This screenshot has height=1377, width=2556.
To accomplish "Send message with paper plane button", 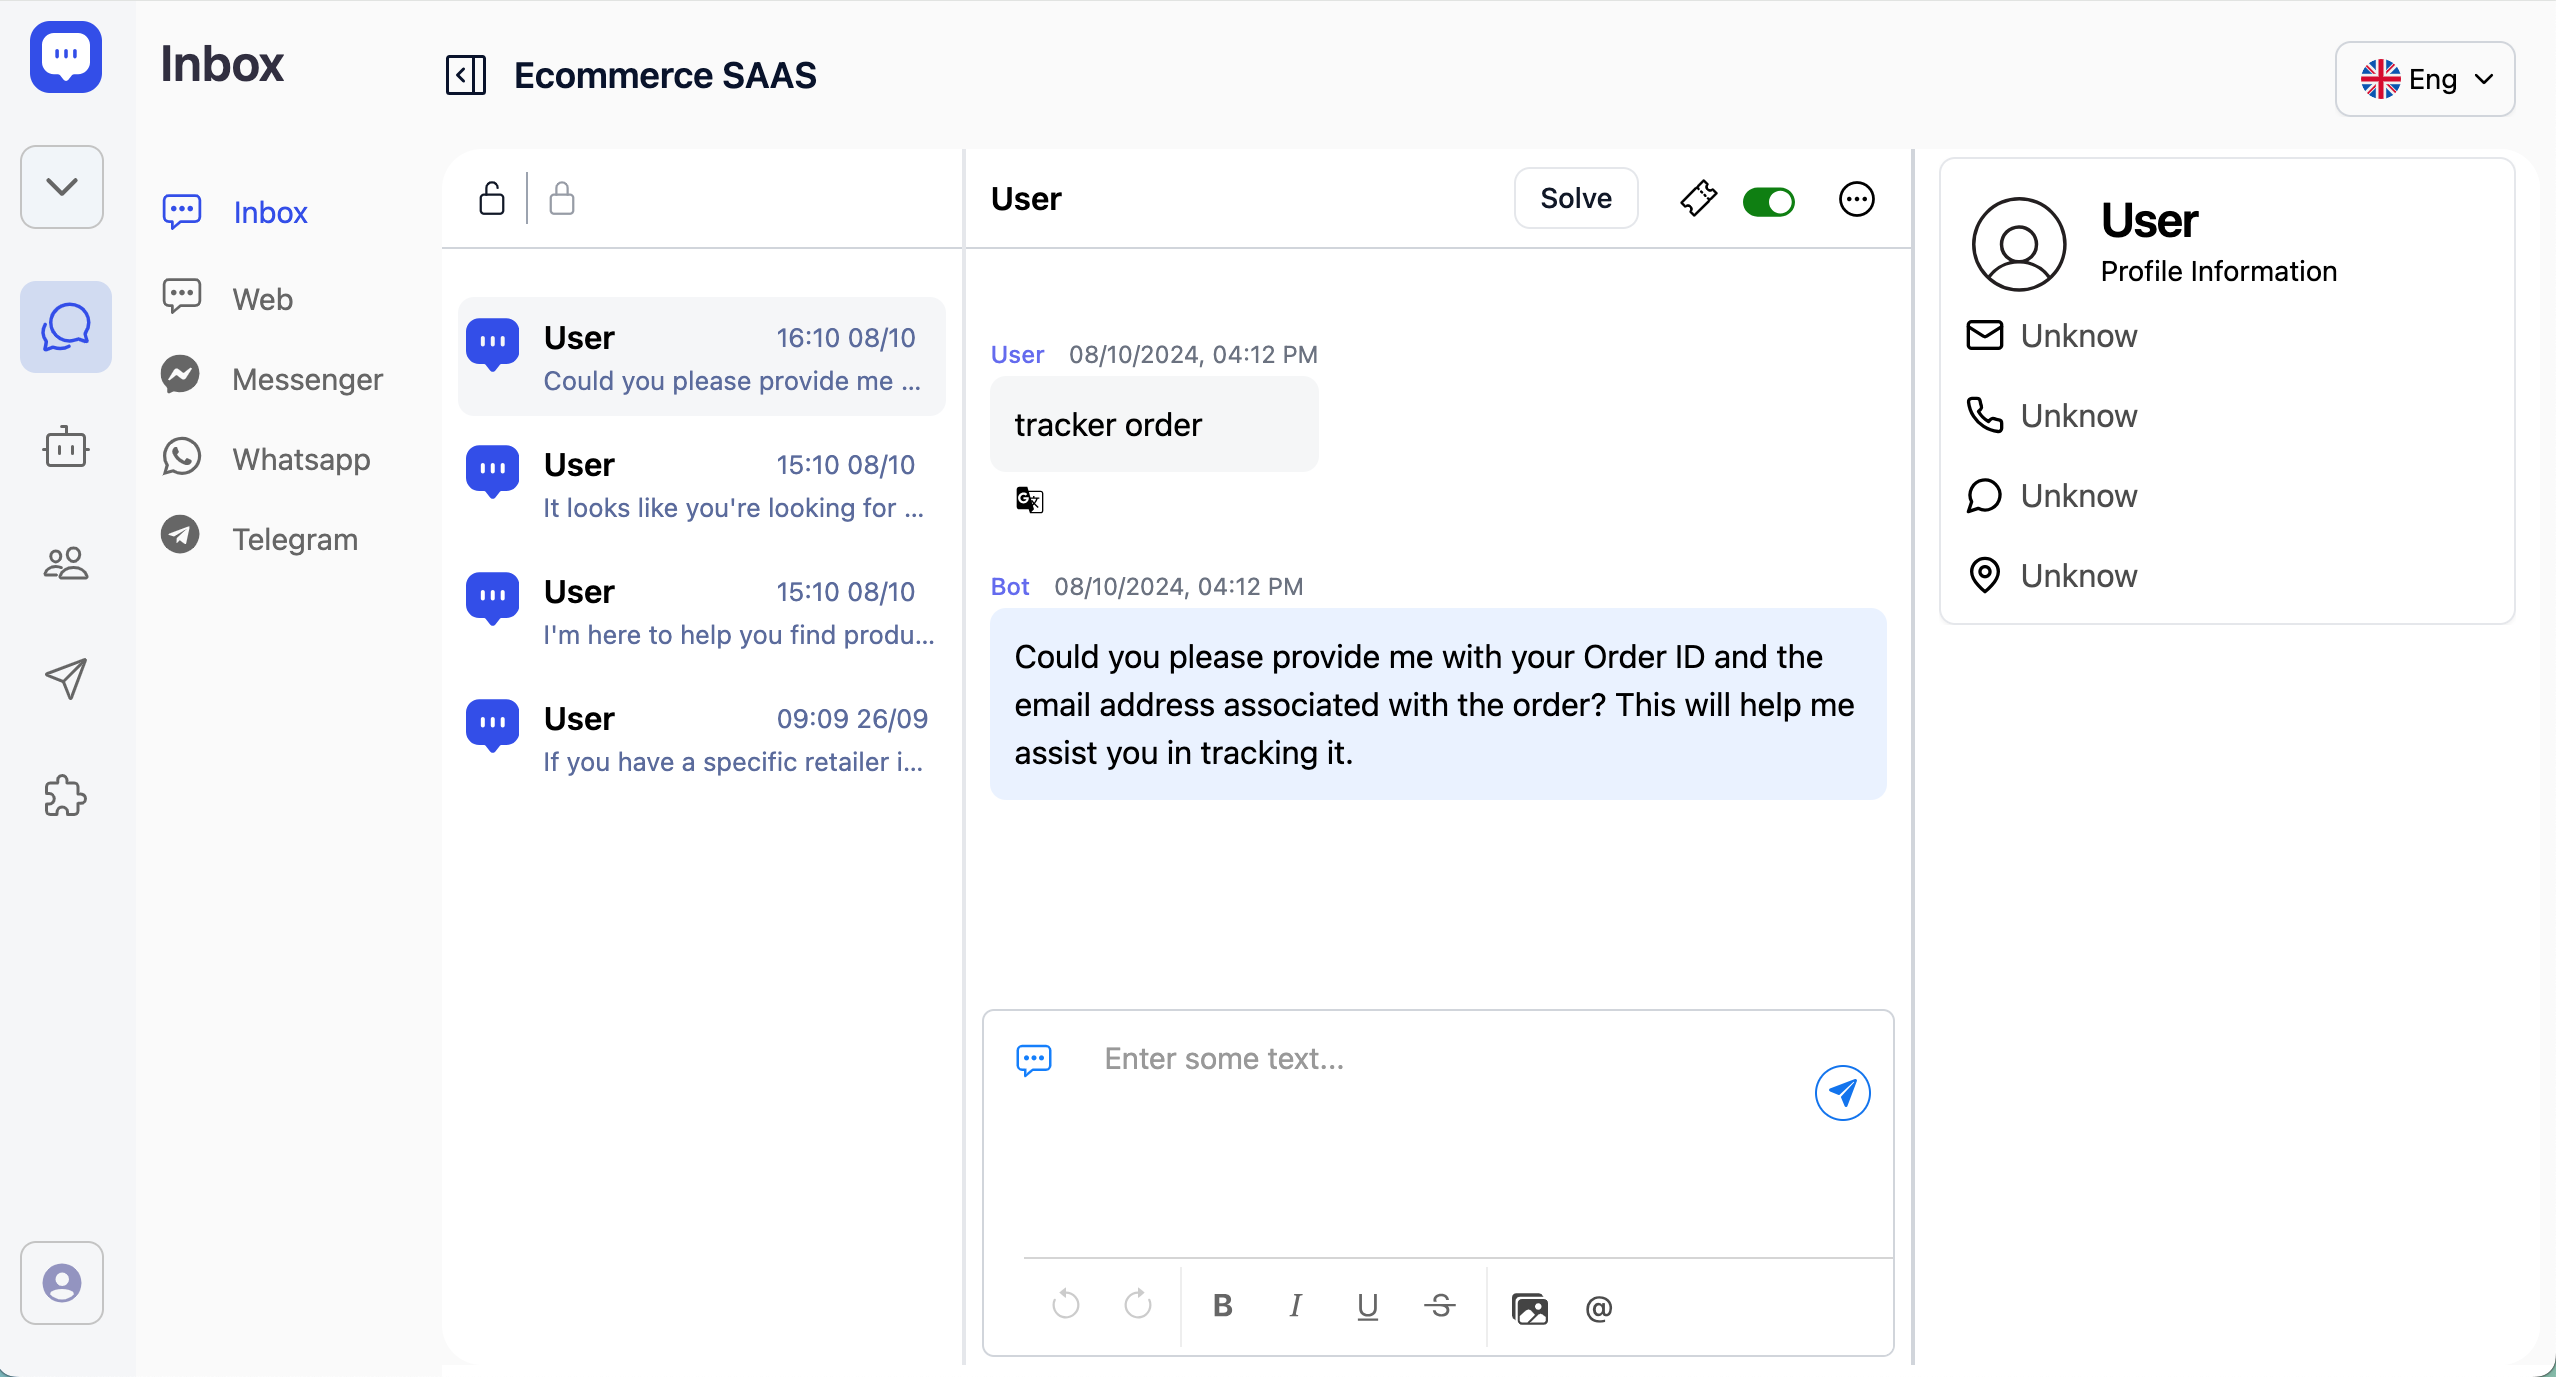I will (1842, 1093).
